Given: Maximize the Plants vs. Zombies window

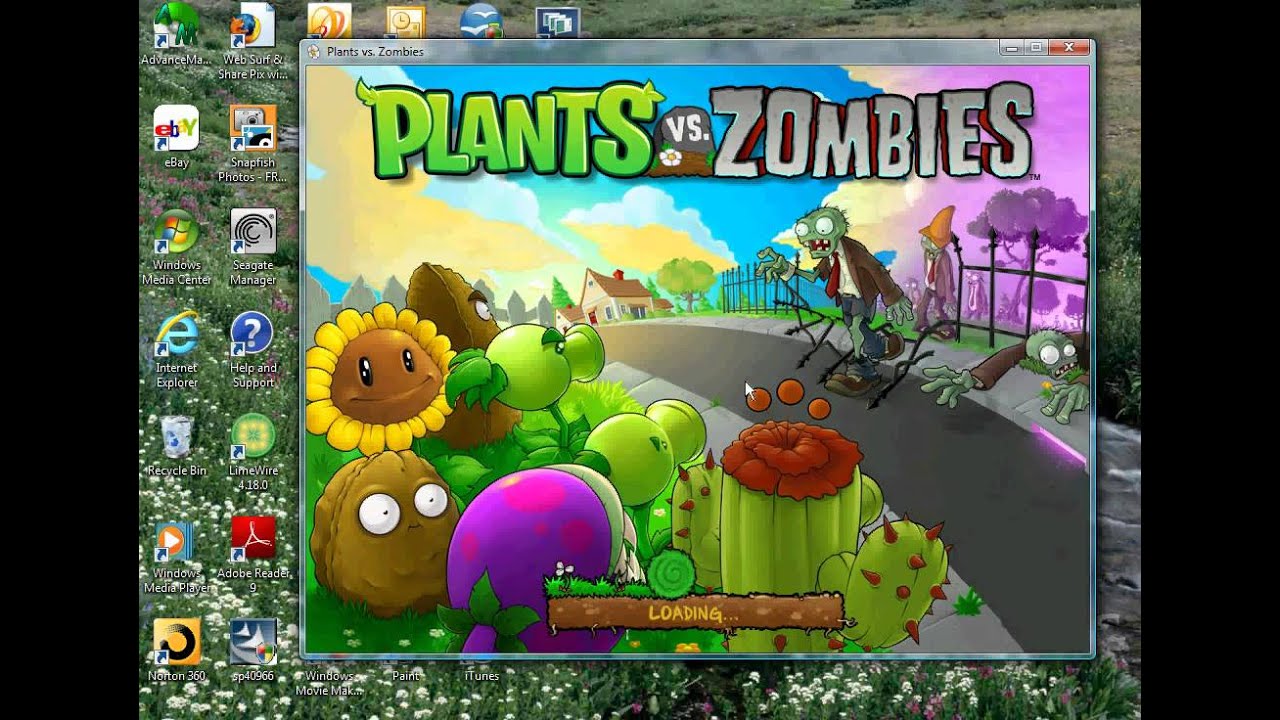Looking at the screenshot, I should tap(1036, 47).
